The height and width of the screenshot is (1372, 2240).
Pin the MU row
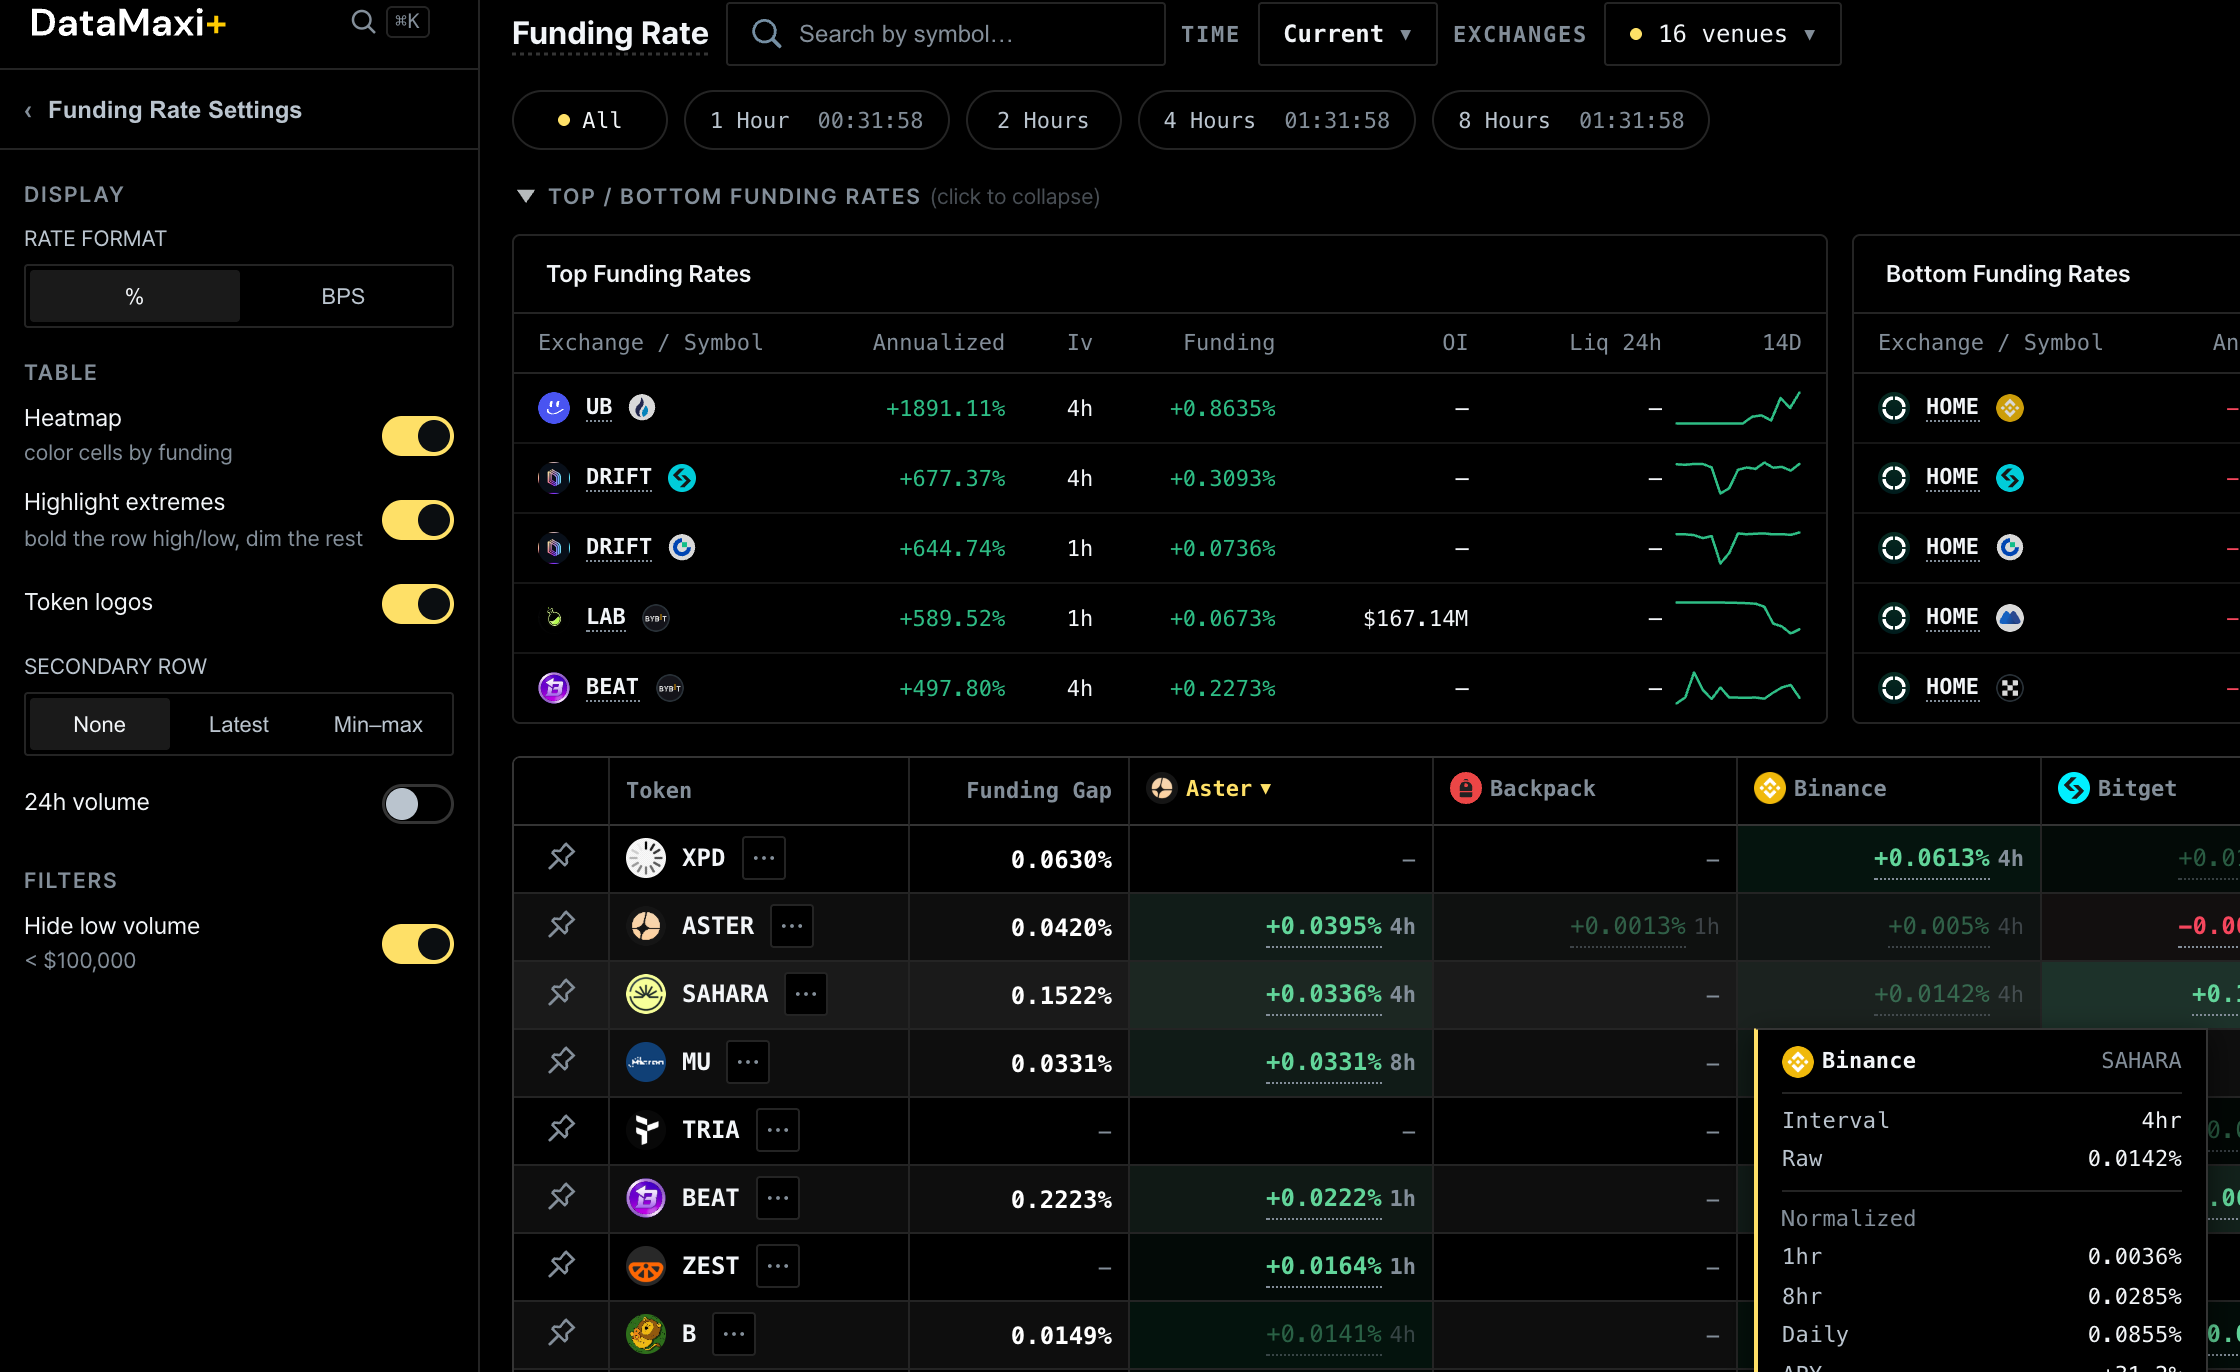tap(561, 1061)
